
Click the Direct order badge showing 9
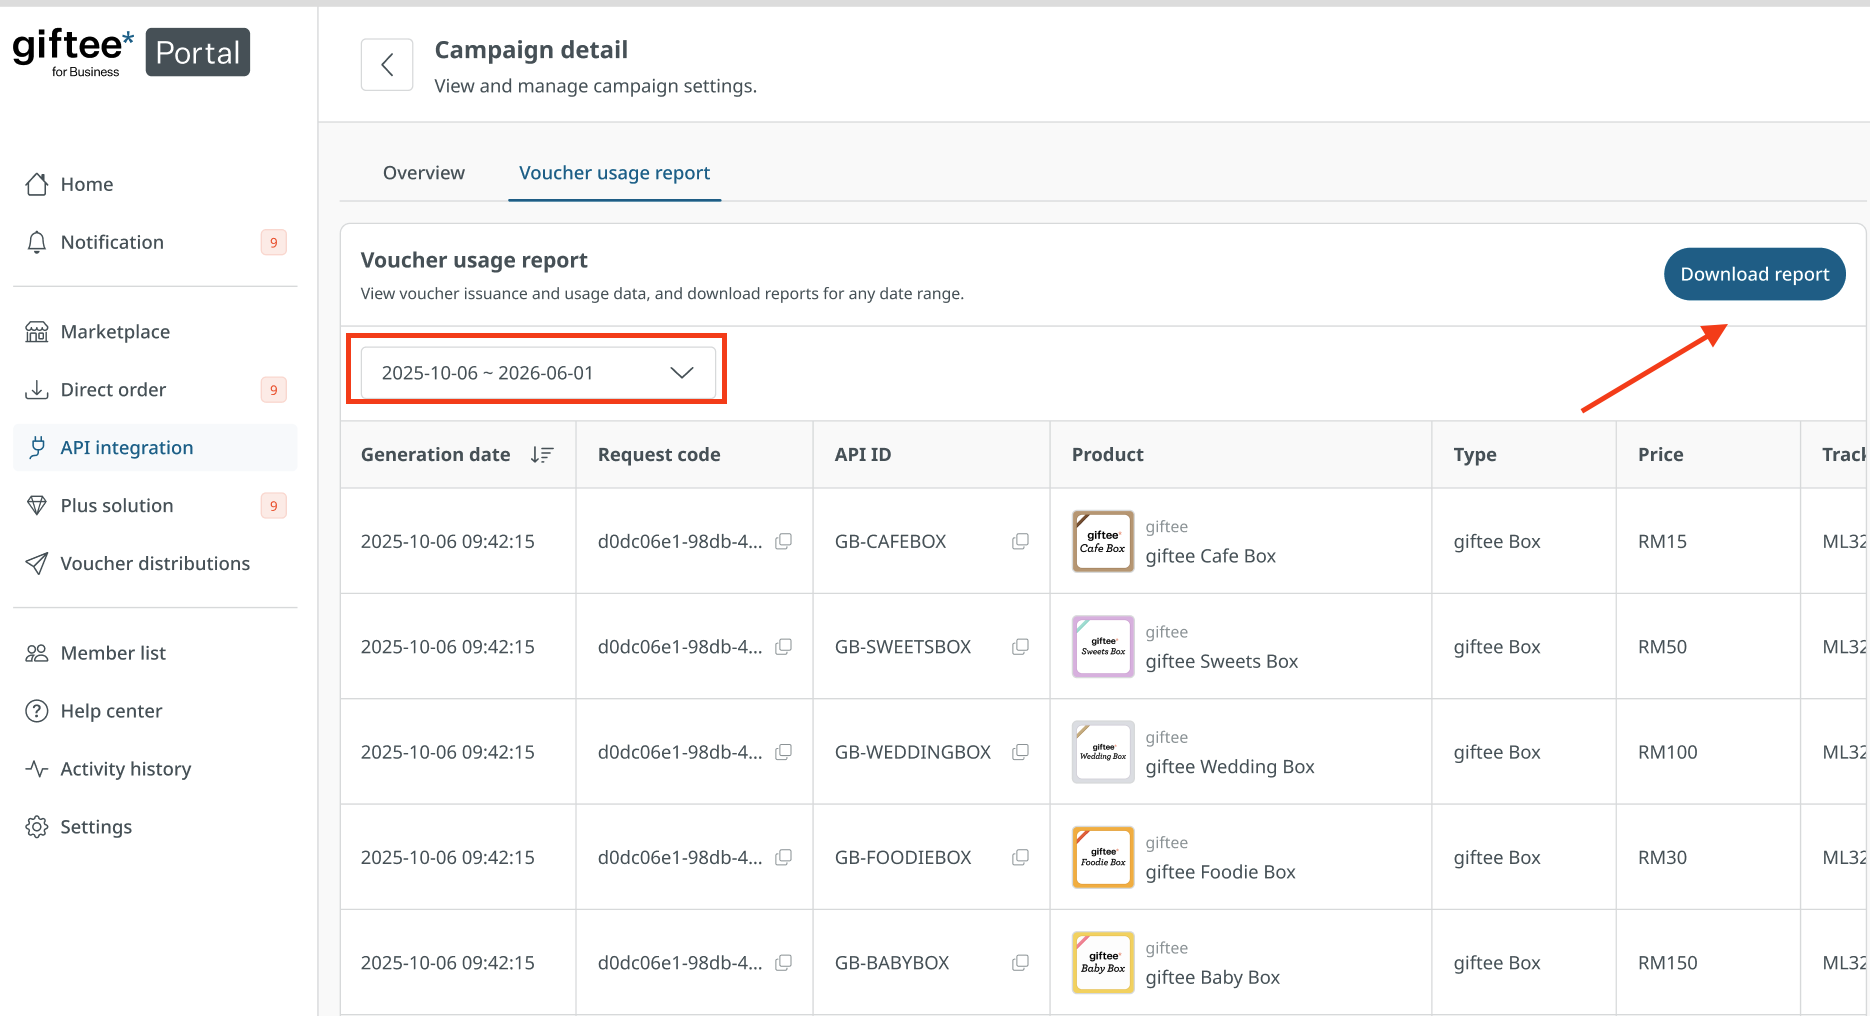pyautogui.click(x=274, y=390)
